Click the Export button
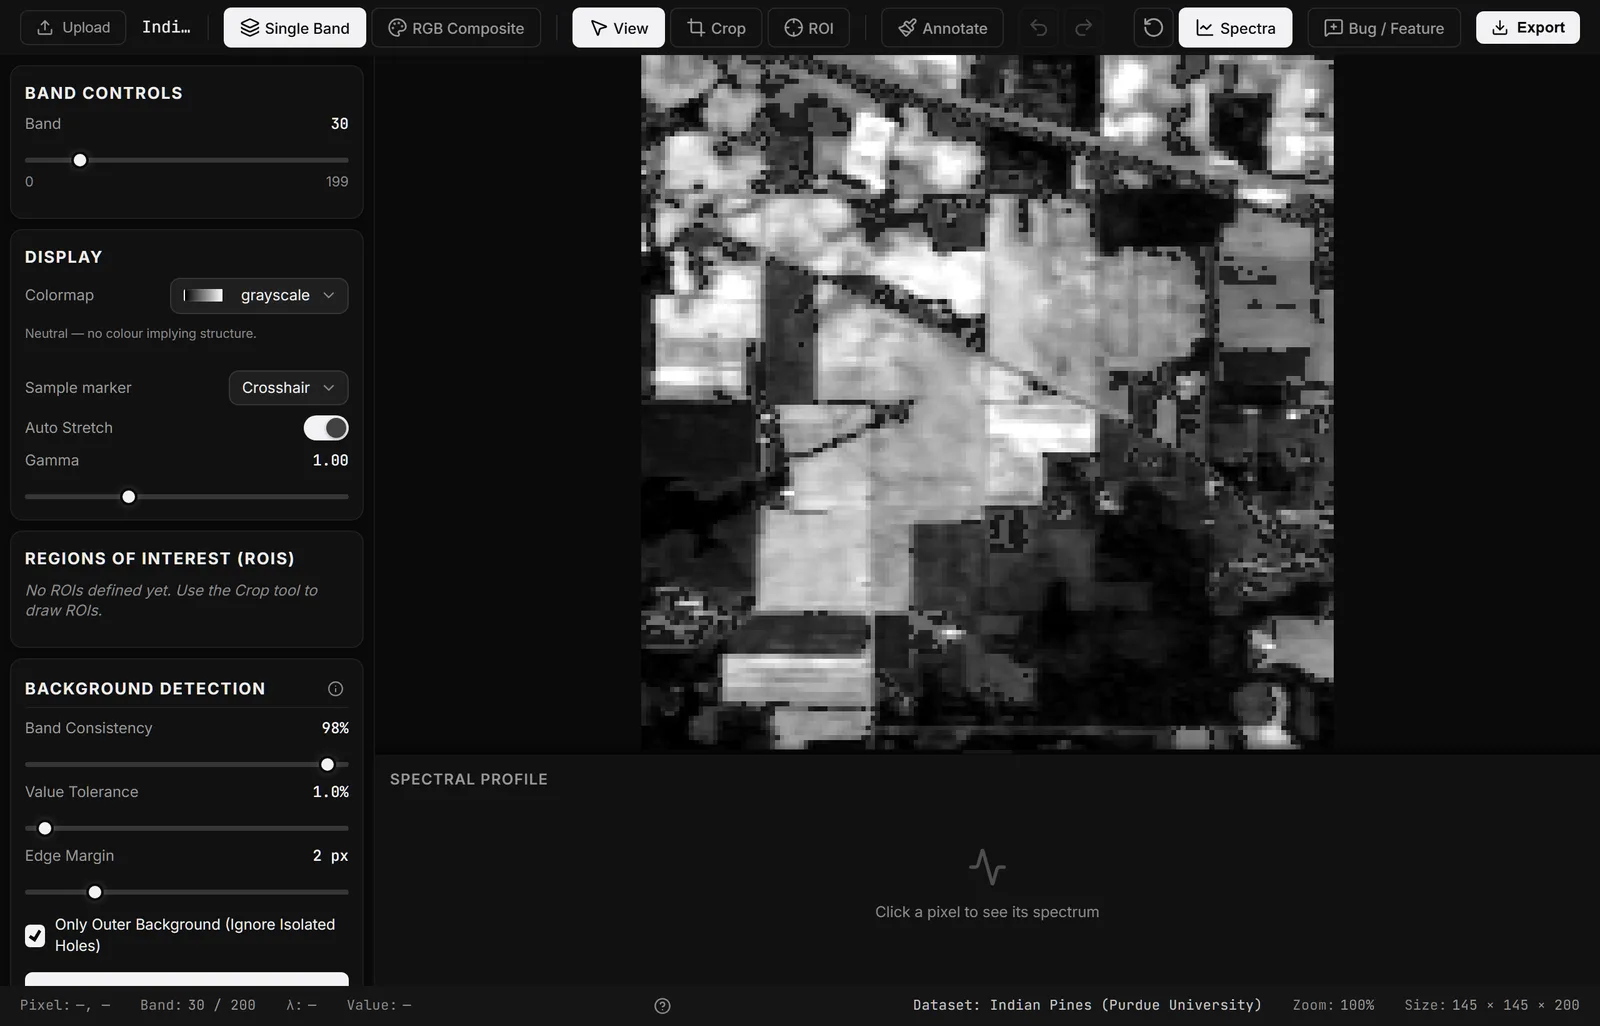 click(x=1528, y=28)
